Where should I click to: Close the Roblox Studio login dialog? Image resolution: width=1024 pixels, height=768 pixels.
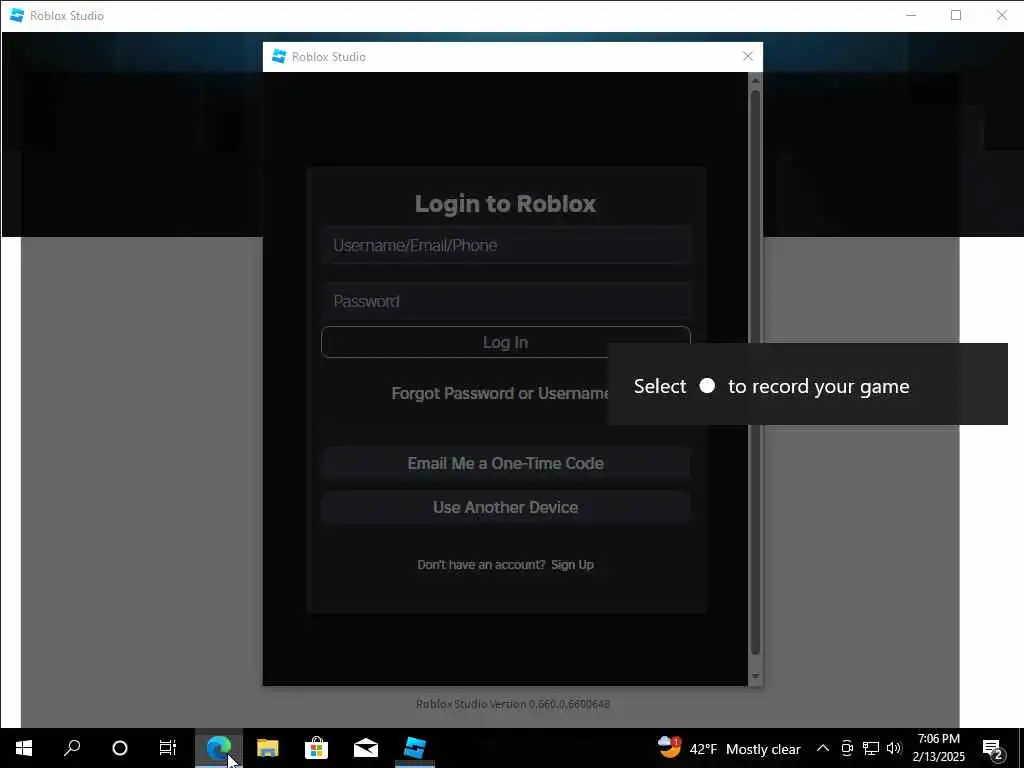coord(748,56)
